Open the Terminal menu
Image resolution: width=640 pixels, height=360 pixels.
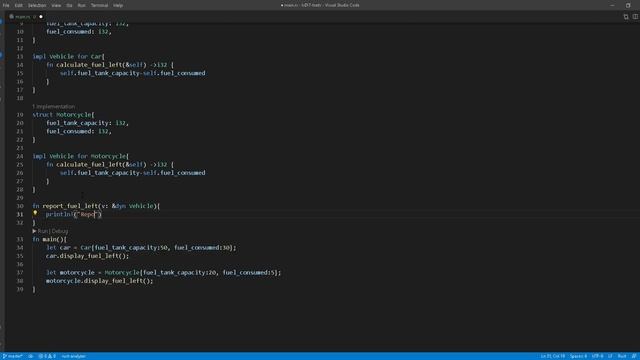click(x=99, y=5)
